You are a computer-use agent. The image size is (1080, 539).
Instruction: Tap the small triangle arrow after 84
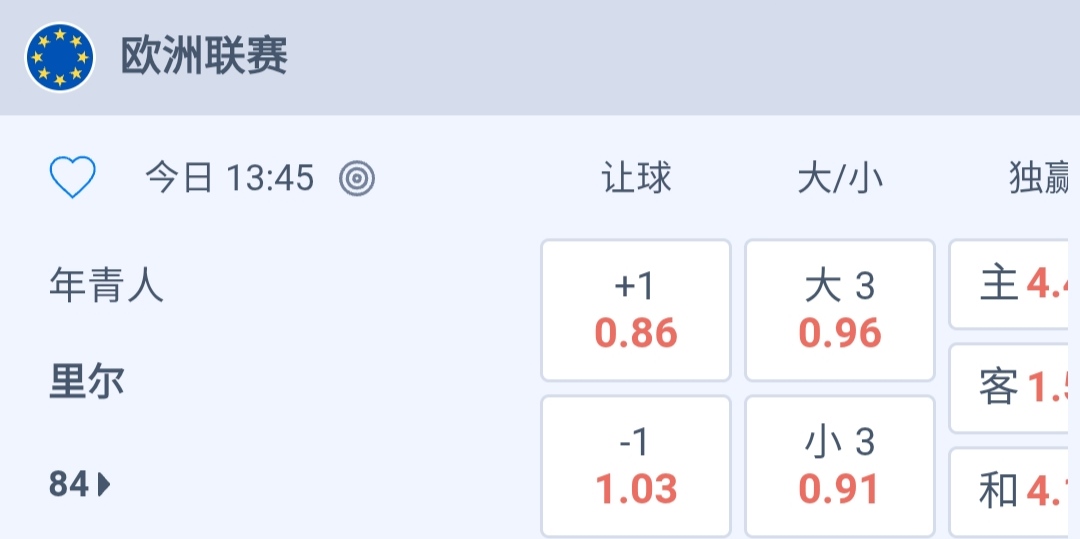pyautogui.click(x=104, y=485)
